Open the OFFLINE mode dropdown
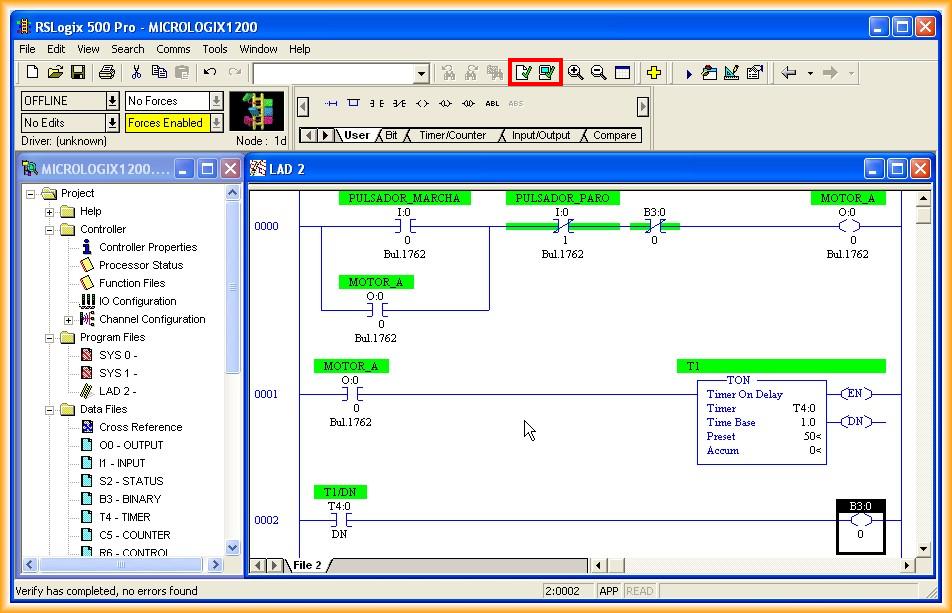This screenshot has width=952, height=613. pos(112,101)
